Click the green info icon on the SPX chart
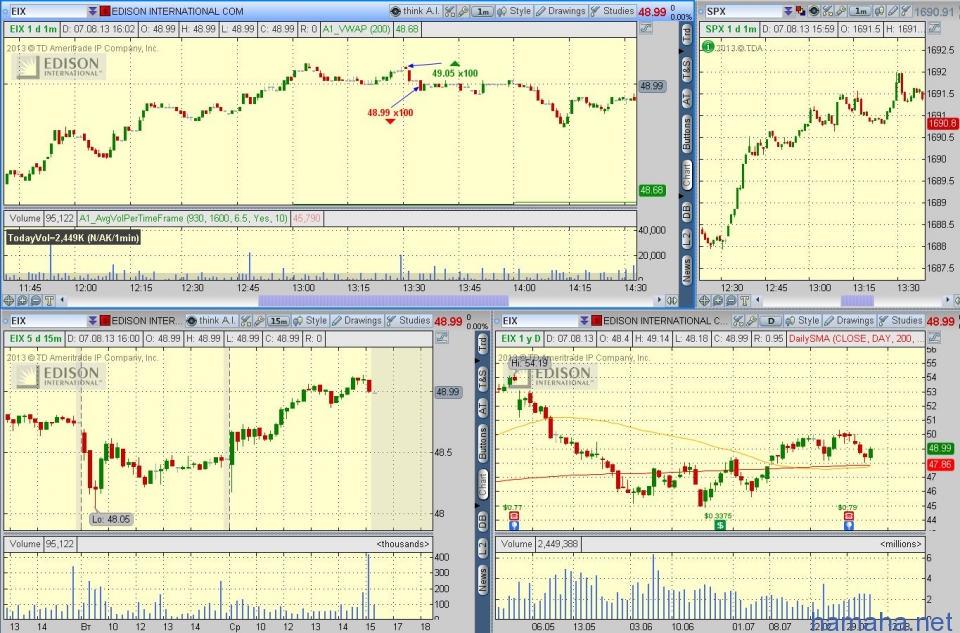Screen dimensions: 960x633 click(x=708, y=47)
